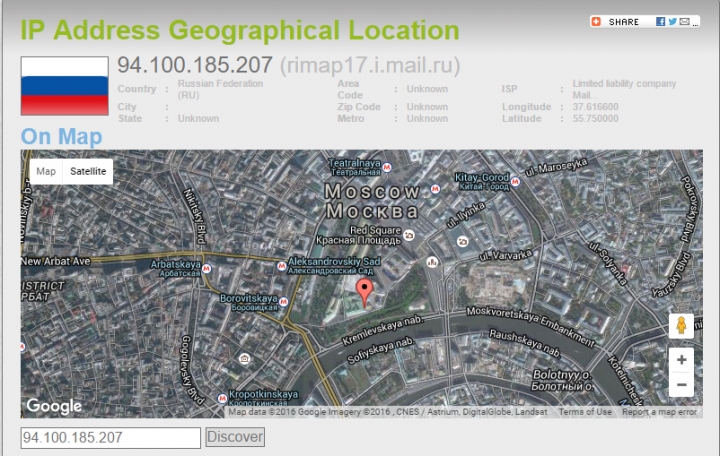The image size is (720, 456).
Task: Click the red location pin marker
Action: click(365, 293)
